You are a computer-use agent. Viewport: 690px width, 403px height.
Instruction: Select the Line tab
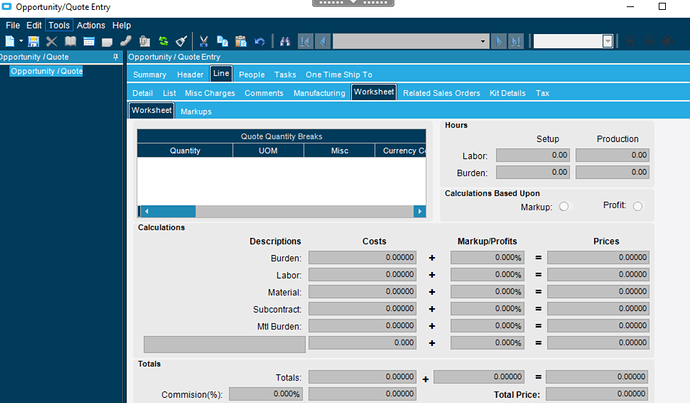(x=221, y=73)
